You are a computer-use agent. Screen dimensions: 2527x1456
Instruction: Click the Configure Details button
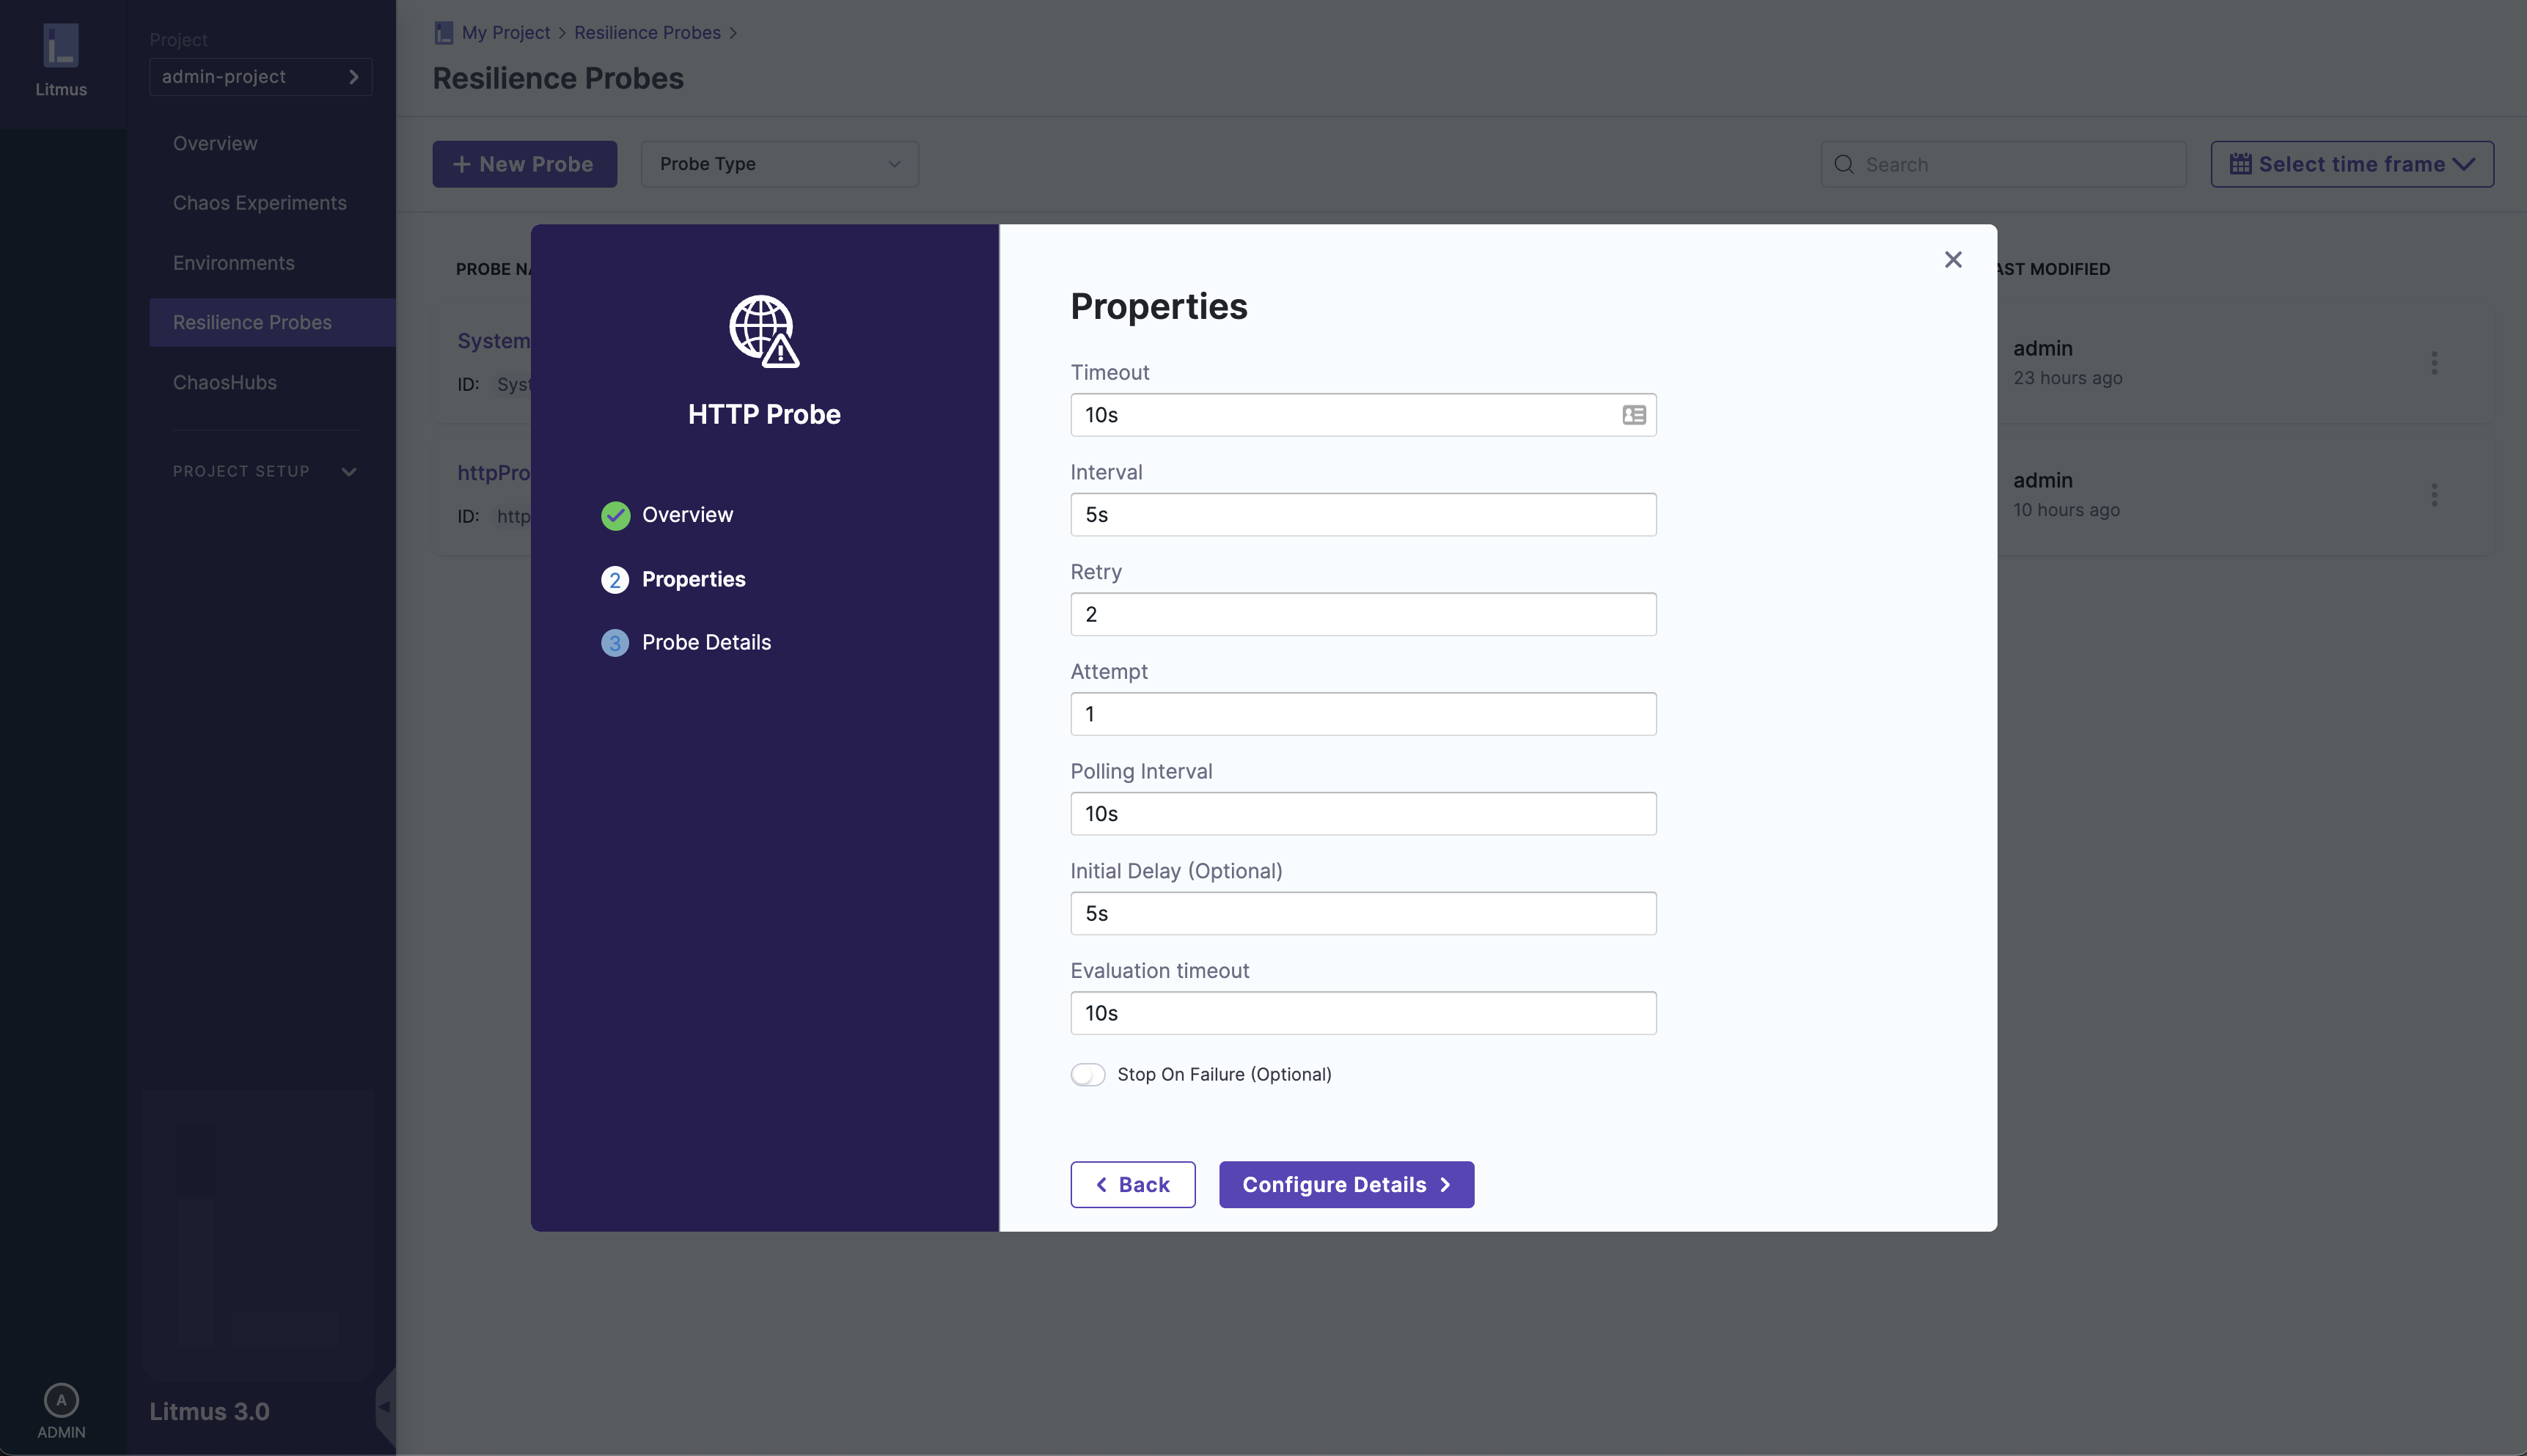click(x=1345, y=1184)
